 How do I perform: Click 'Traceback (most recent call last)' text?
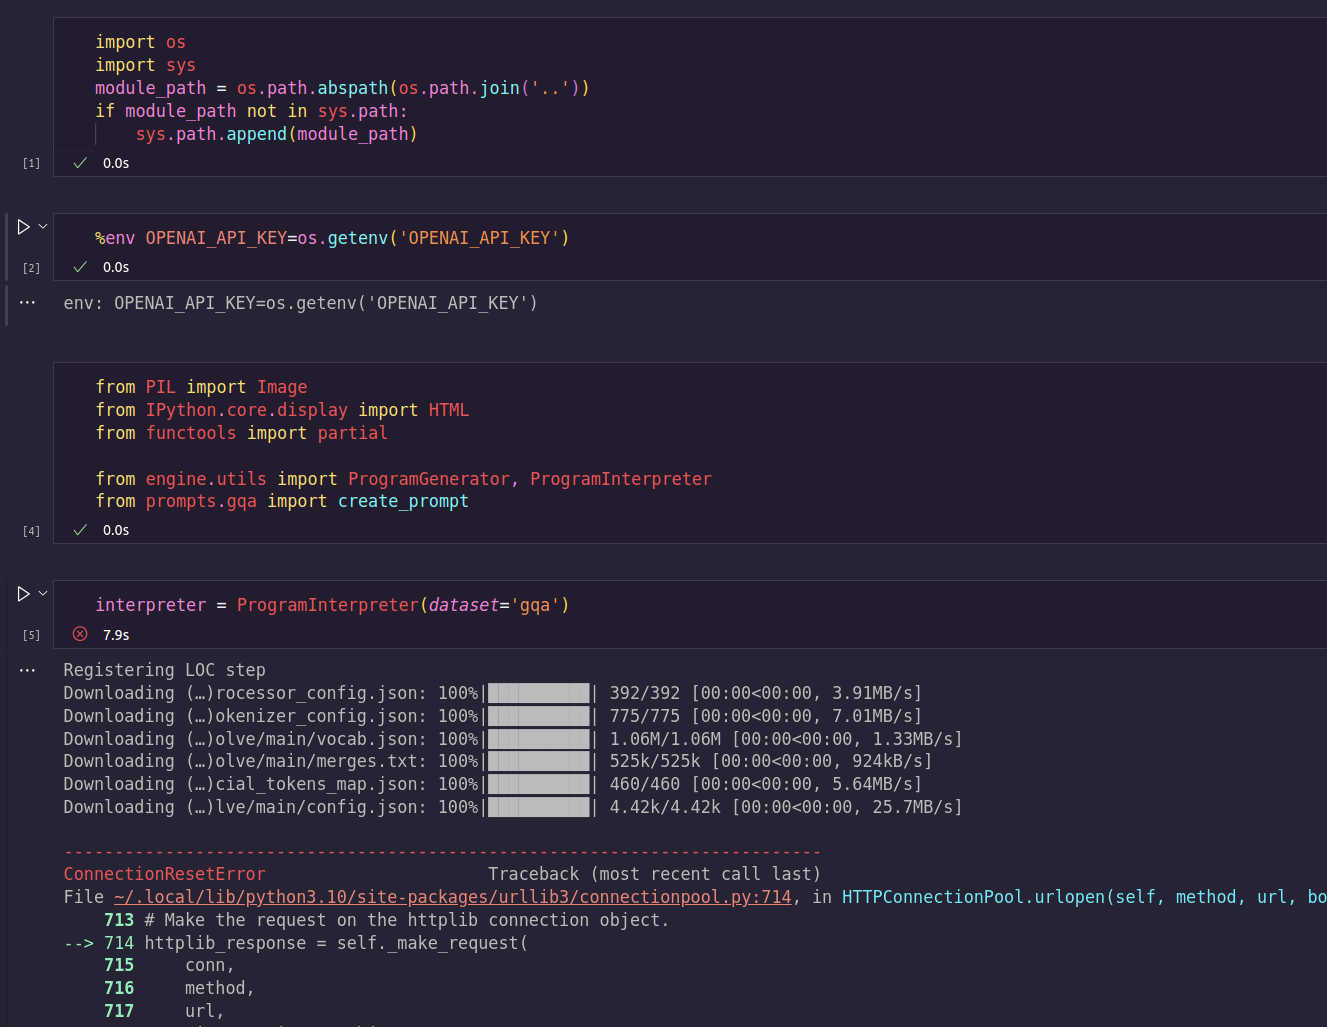[x=654, y=874]
